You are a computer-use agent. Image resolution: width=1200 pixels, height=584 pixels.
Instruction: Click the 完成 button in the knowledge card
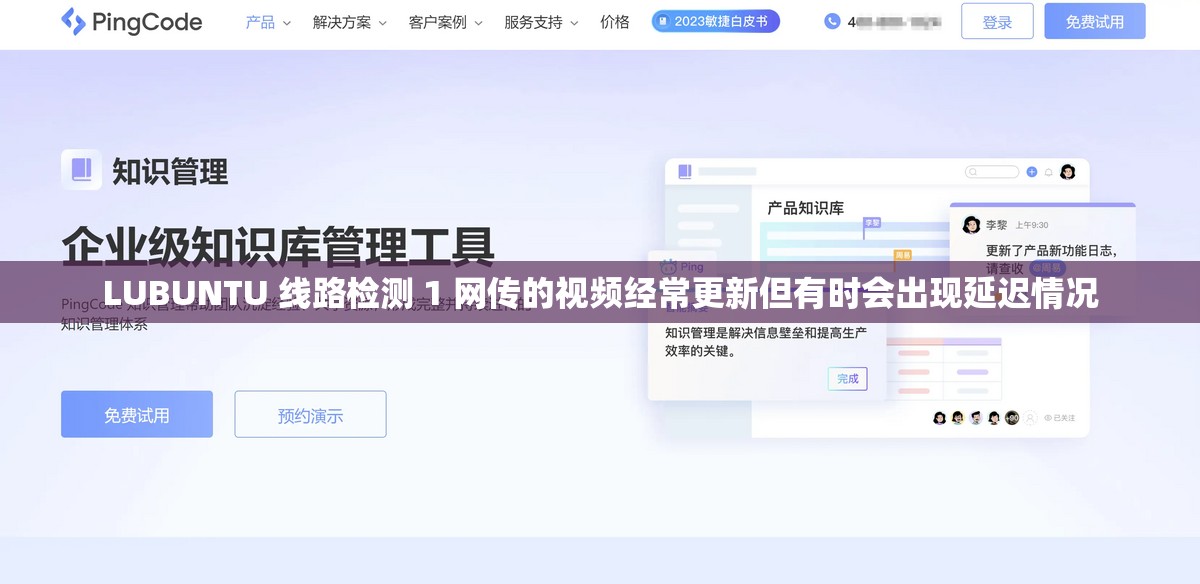click(847, 379)
